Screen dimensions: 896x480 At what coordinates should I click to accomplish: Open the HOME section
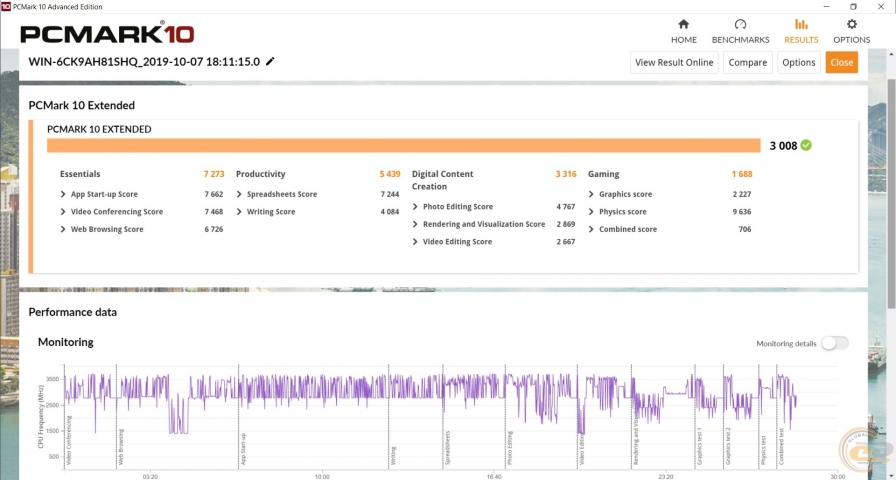(683, 31)
